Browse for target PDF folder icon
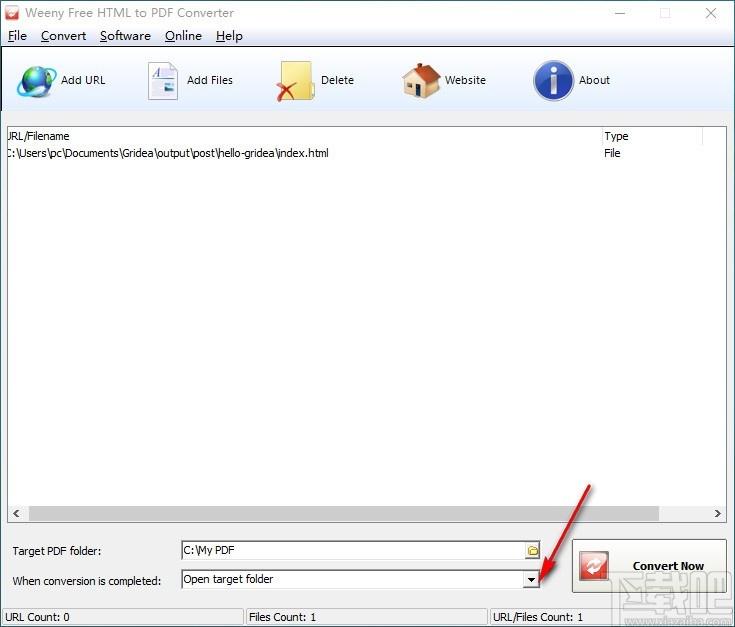 [532, 551]
